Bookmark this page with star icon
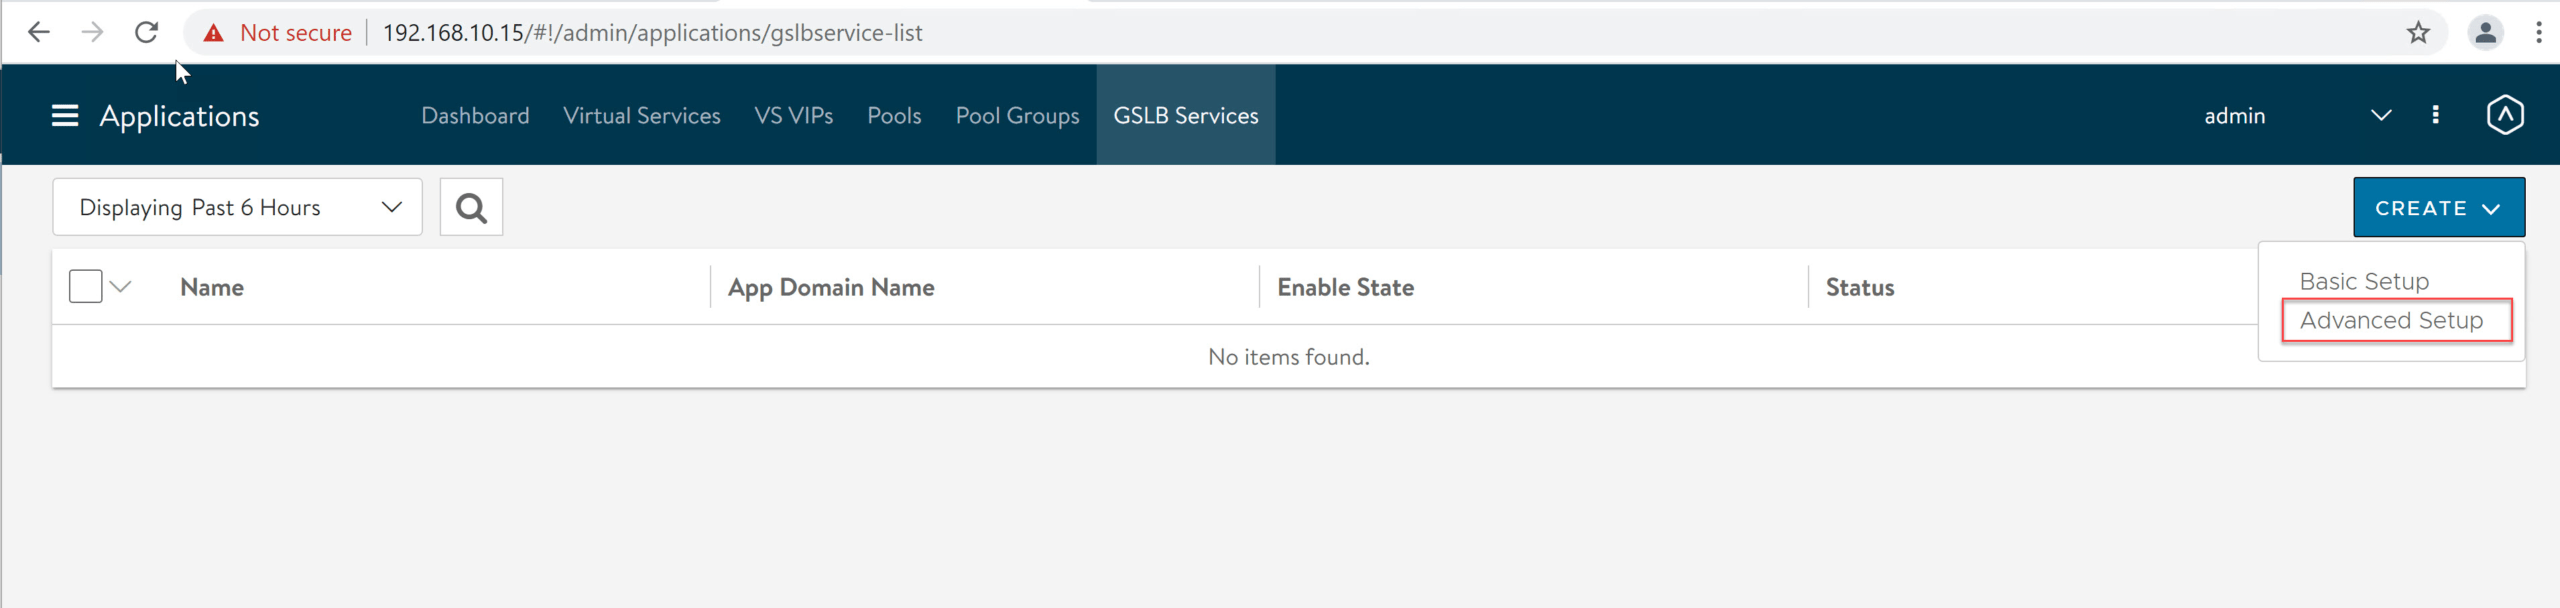 point(2418,33)
